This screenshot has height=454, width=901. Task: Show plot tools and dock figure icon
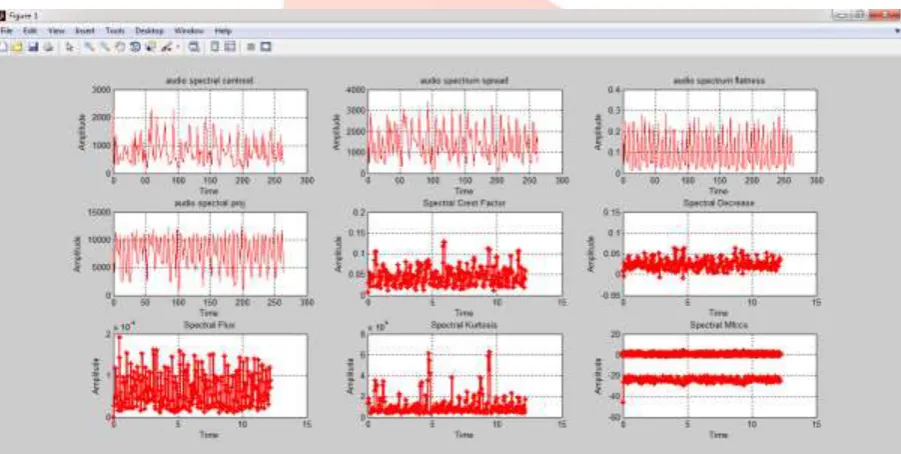click(265, 47)
